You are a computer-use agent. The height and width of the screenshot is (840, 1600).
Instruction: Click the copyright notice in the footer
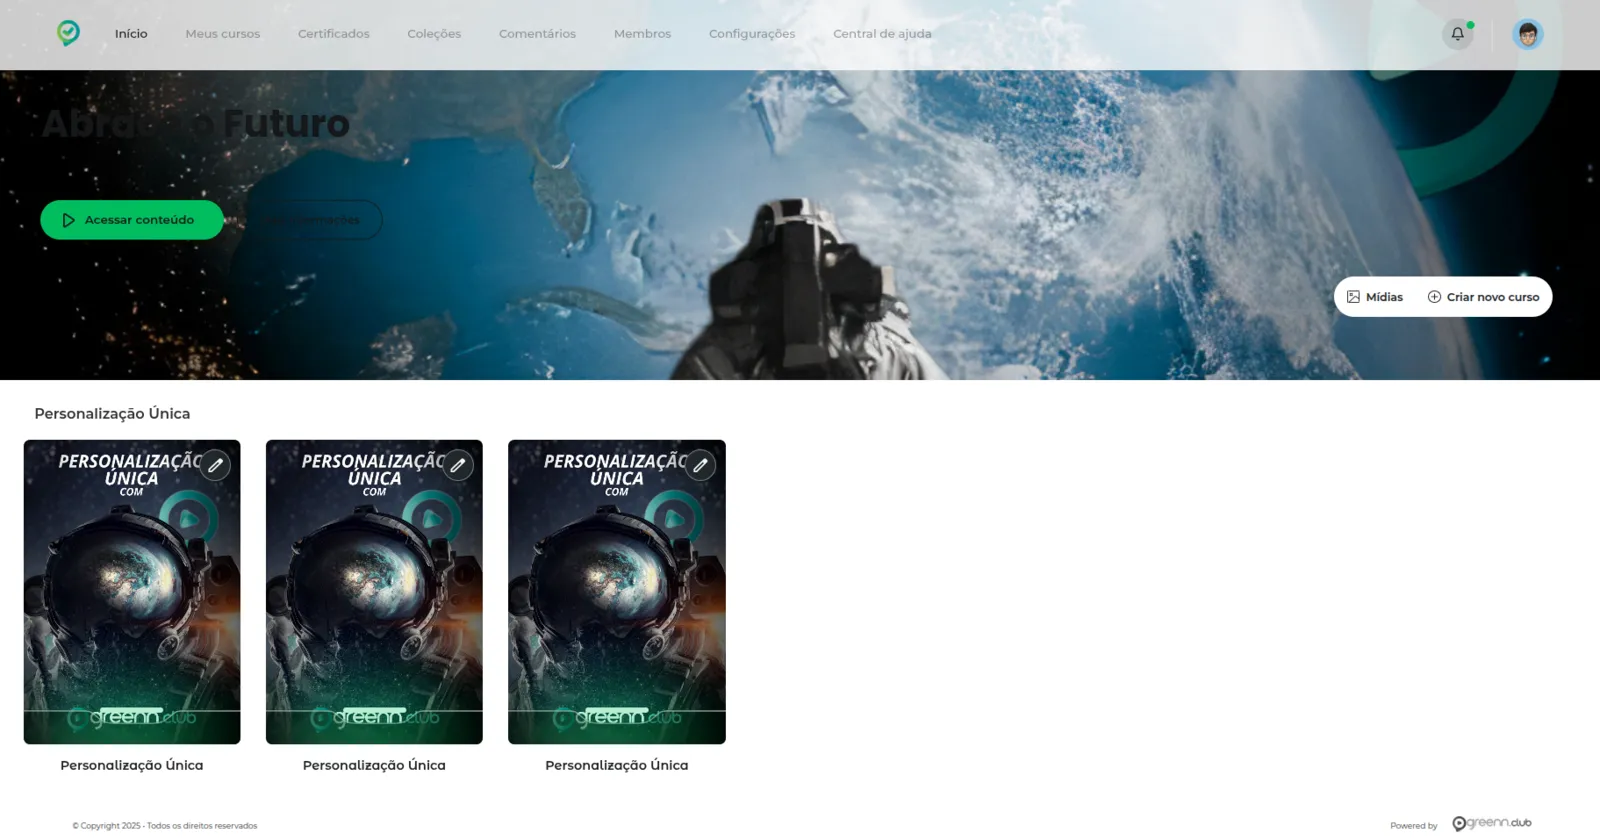click(x=165, y=826)
